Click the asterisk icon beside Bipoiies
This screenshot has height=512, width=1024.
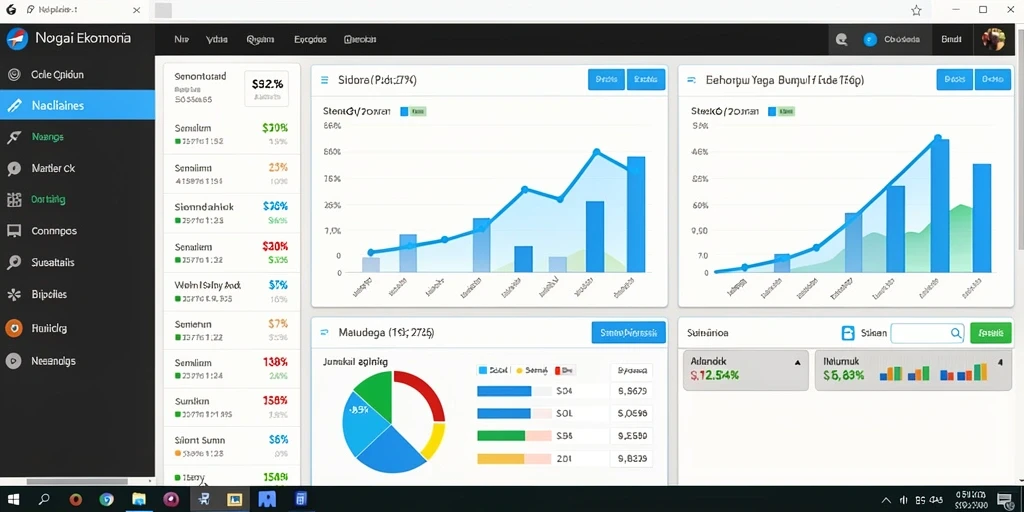pyautogui.click(x=14, y=295)
